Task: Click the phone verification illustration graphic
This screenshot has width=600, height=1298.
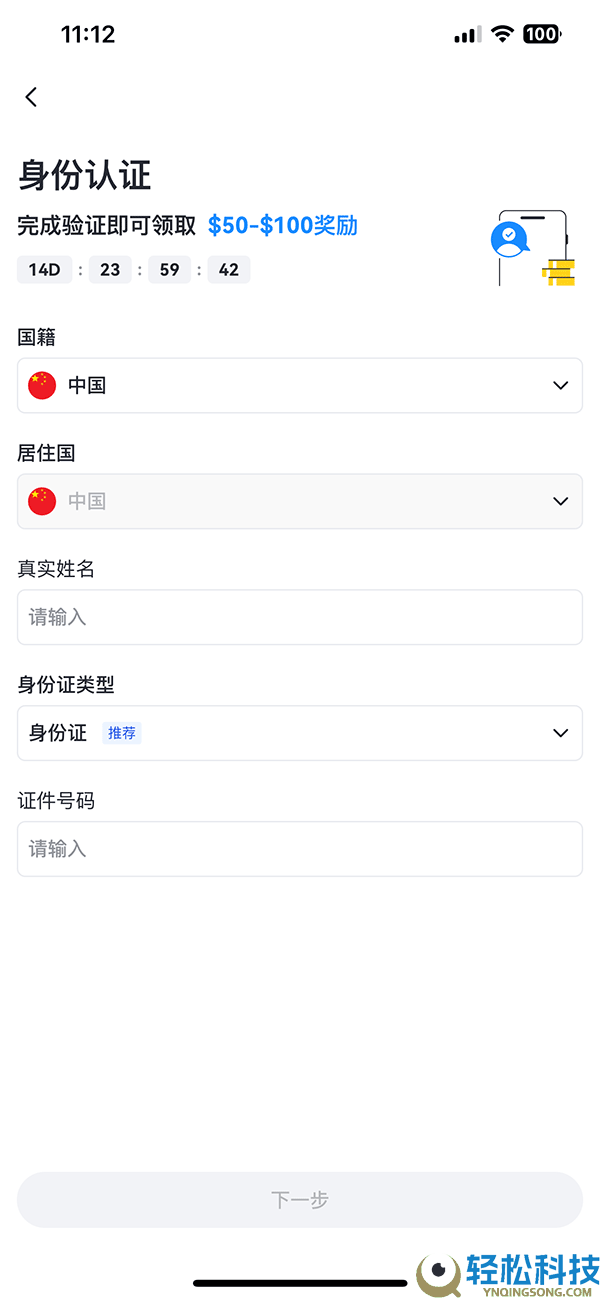Action: coord(532,248)
